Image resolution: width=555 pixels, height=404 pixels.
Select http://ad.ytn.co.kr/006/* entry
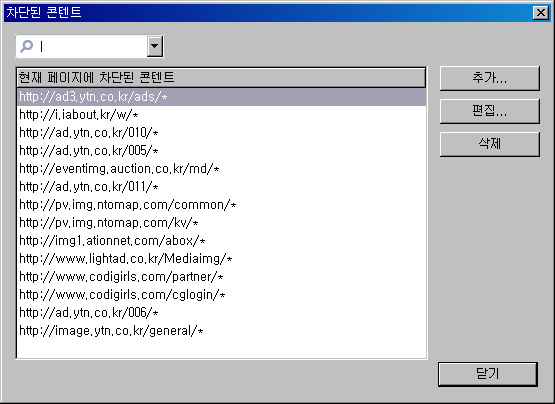221,313
